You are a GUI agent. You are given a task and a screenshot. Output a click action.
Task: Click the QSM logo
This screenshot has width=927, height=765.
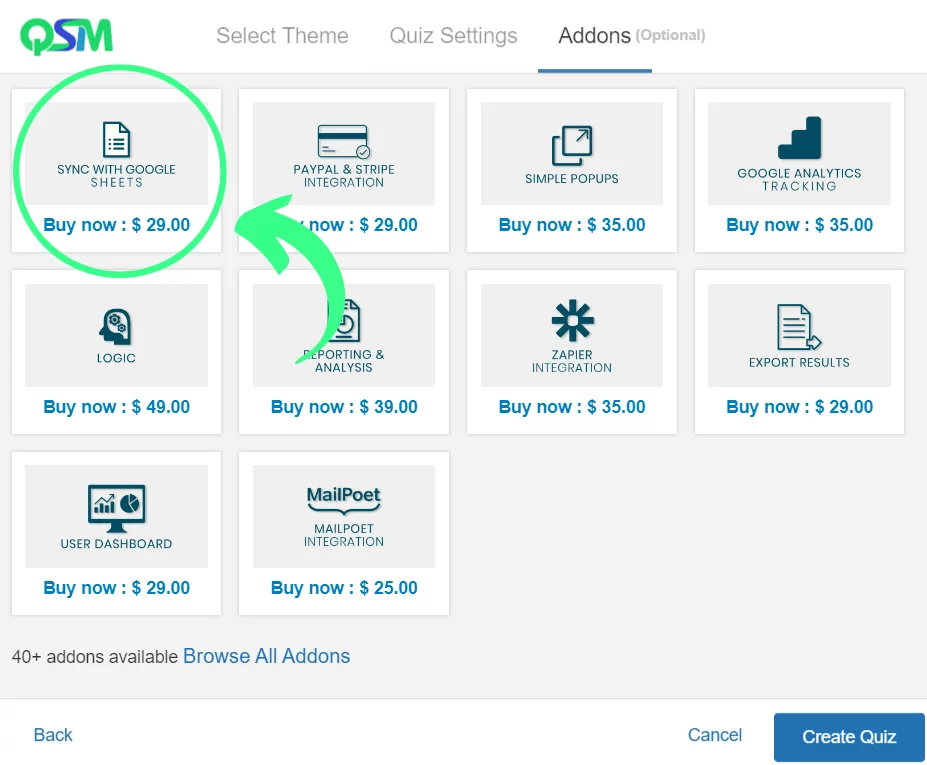tap(66, 37)
